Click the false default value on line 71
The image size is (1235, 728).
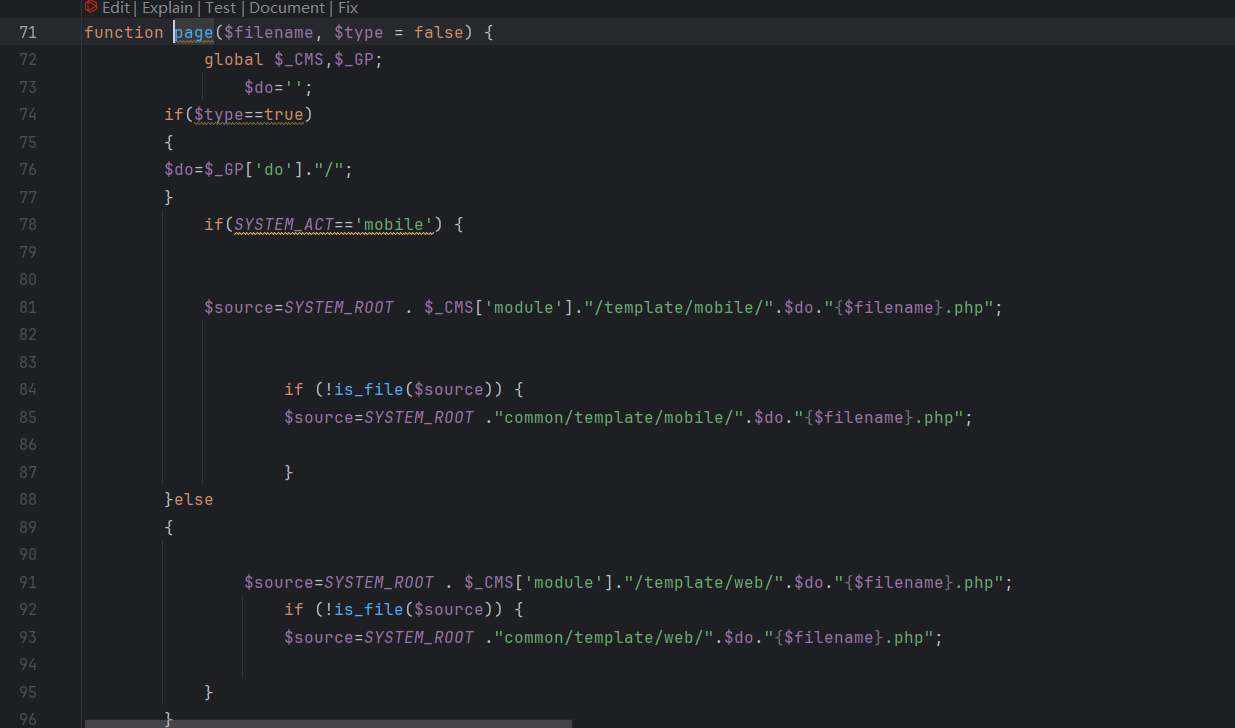439,32
